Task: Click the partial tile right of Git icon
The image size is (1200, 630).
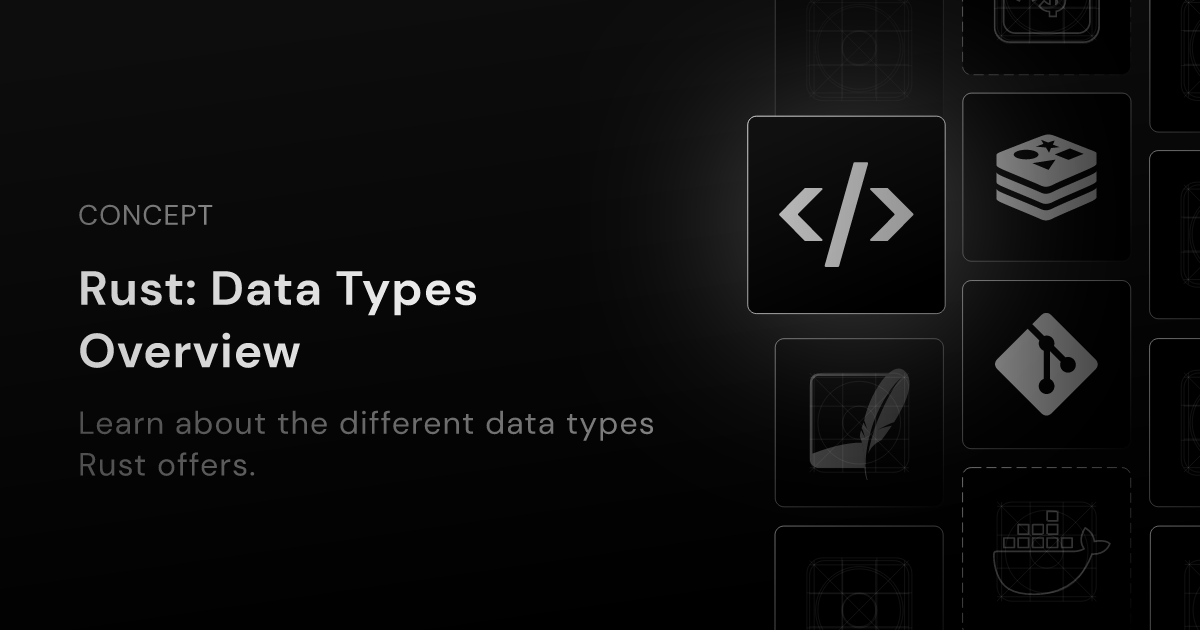Action: point(1175,422)
